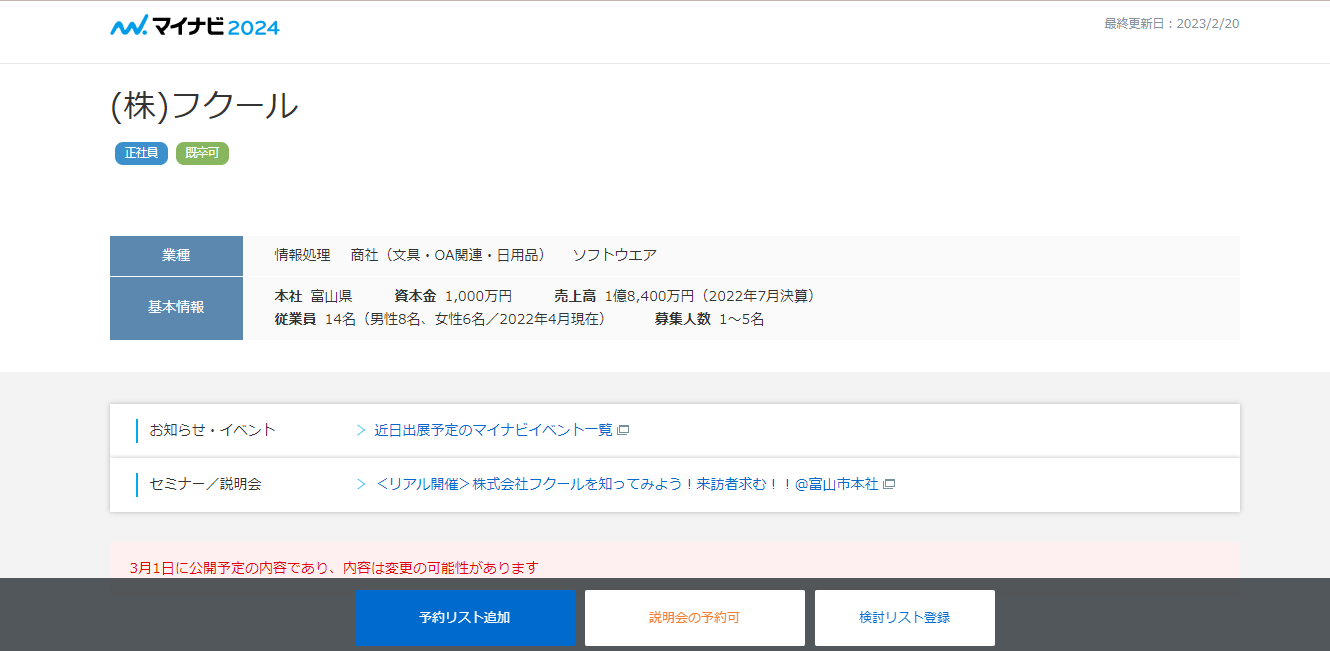Click the 業種 row header
This screenshot has width=1330, height=651.
tap(176, 256)
